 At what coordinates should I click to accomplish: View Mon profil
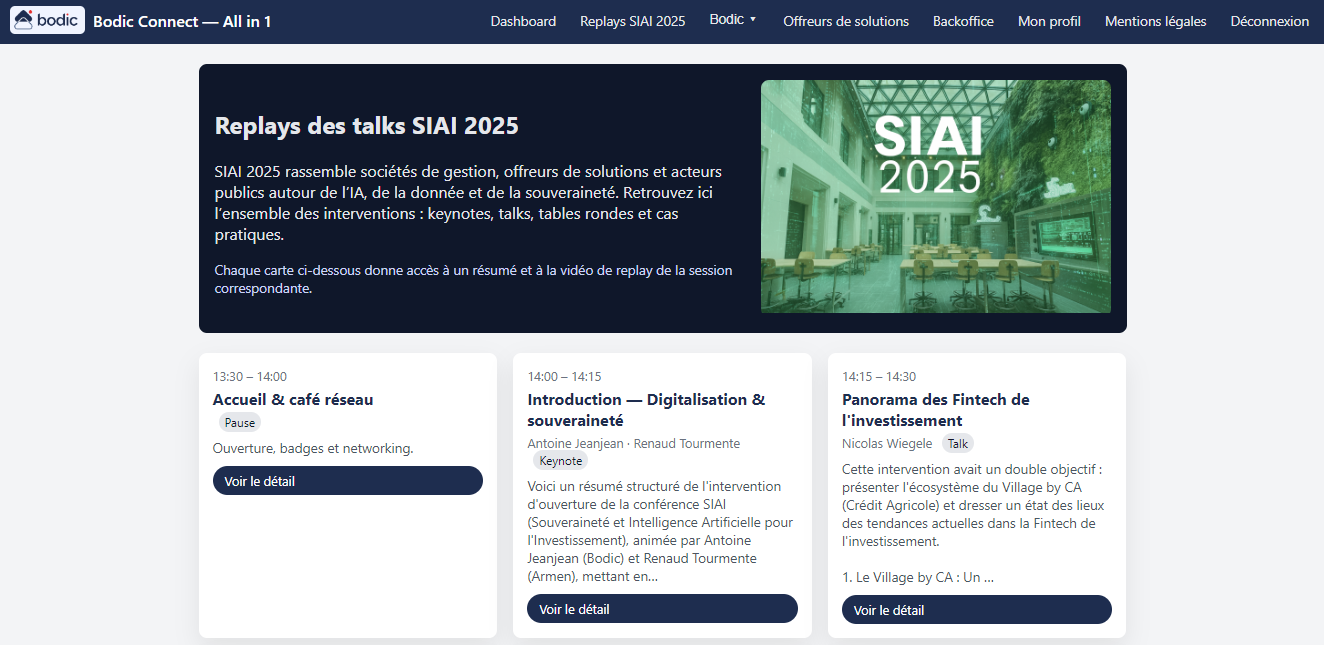click(1049, 20)
